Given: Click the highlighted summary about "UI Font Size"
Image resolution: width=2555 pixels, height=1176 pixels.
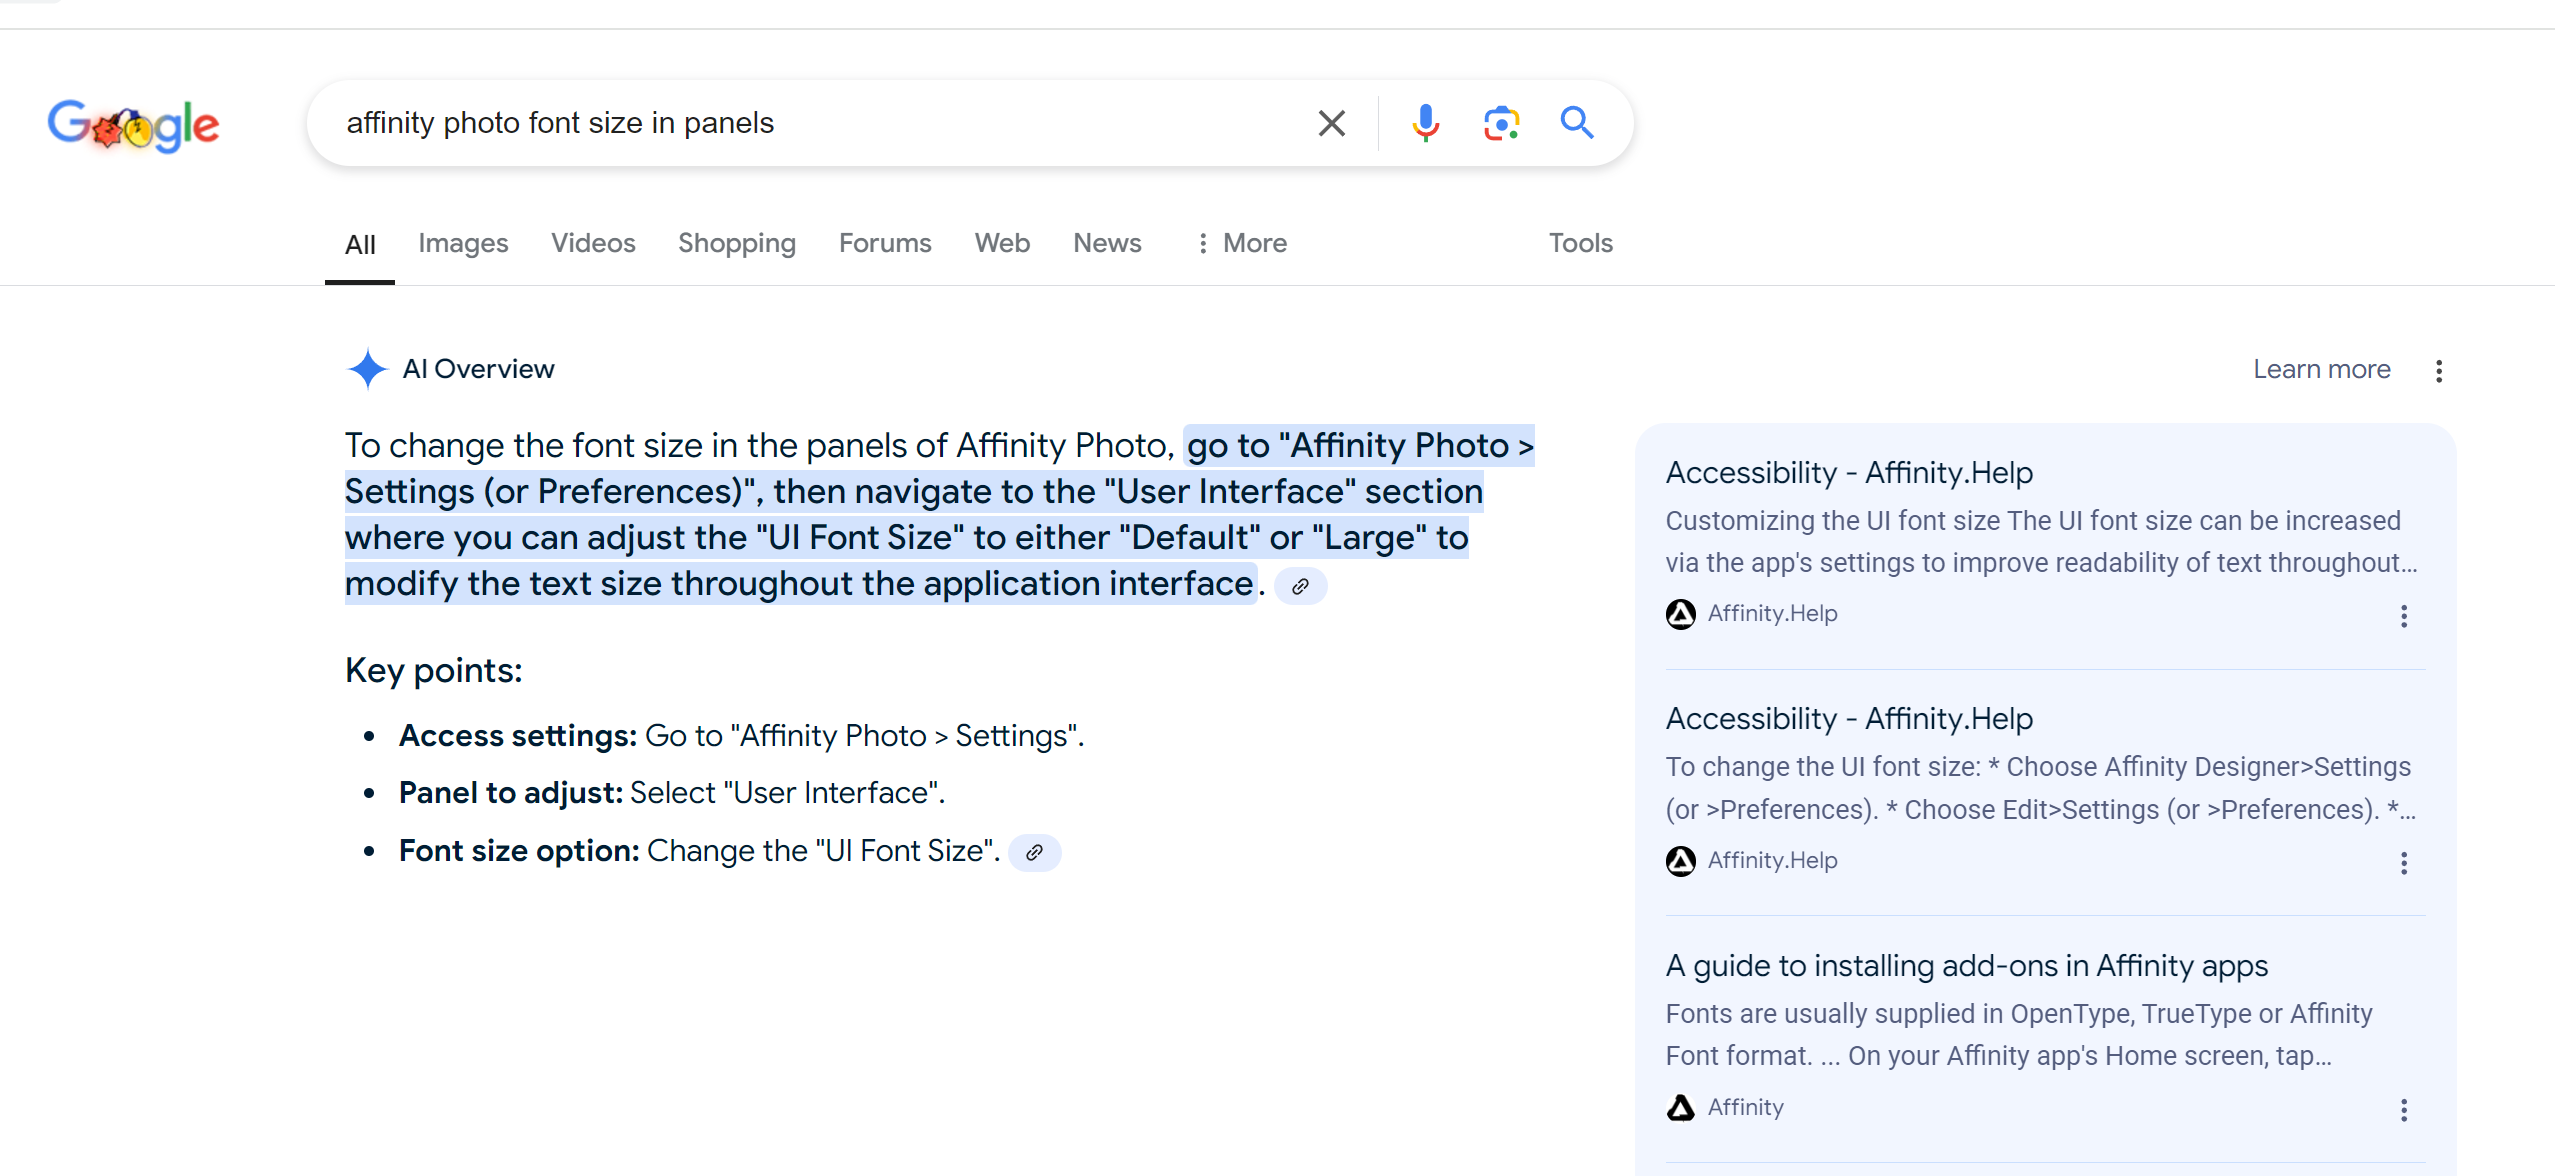Looking at the screenshot, I should click(x=939, y=514).
